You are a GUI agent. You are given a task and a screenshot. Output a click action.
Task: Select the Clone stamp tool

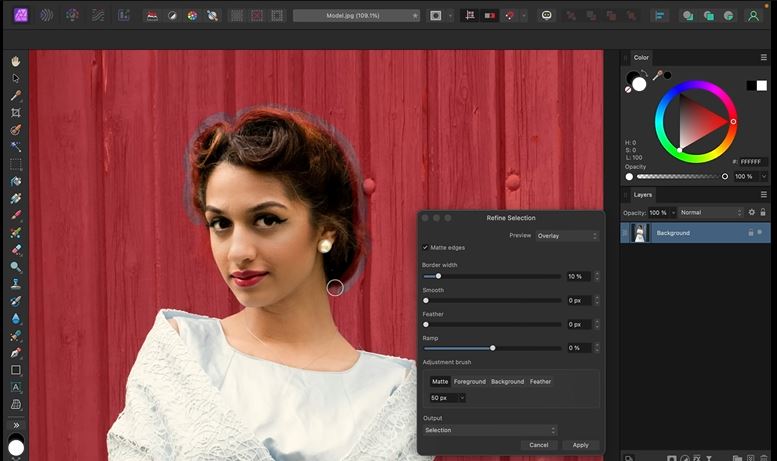pos(16,284)
